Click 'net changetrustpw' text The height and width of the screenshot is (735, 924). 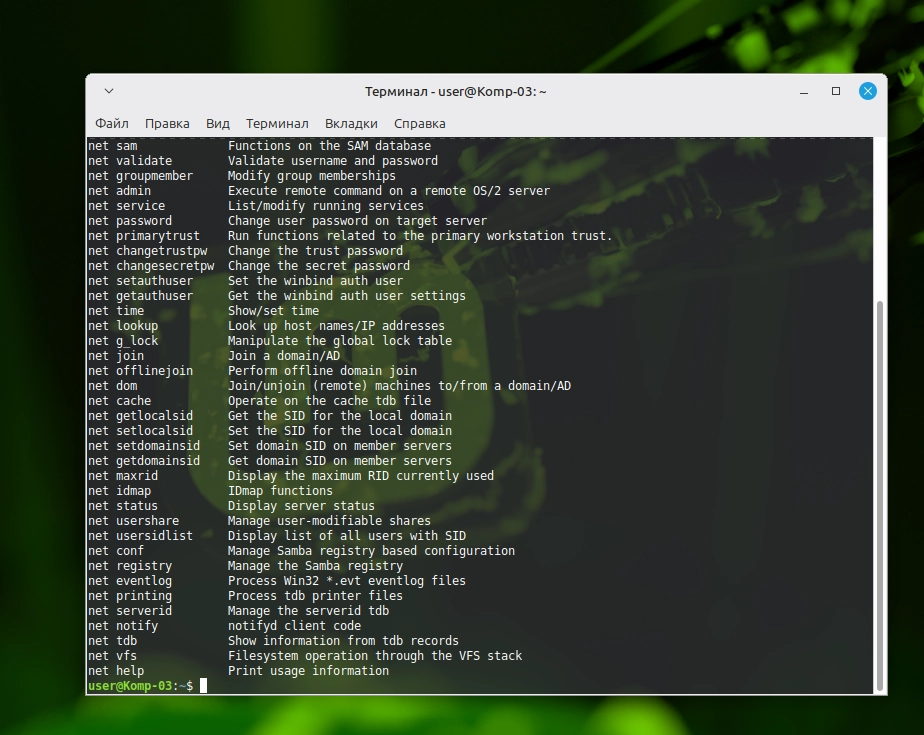tap(147, 251)
